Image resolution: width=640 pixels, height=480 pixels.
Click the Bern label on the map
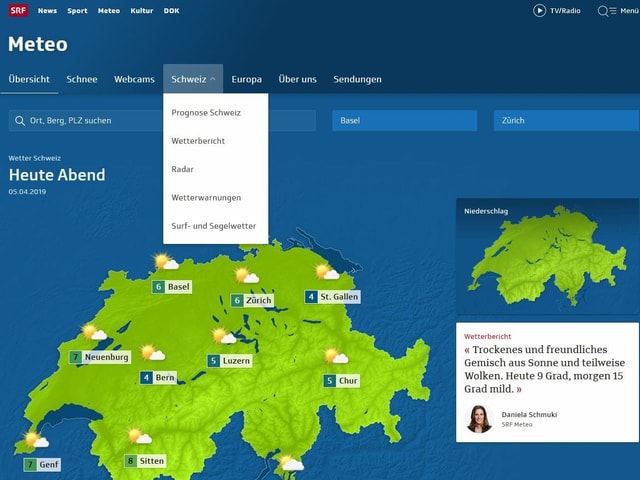165,378
